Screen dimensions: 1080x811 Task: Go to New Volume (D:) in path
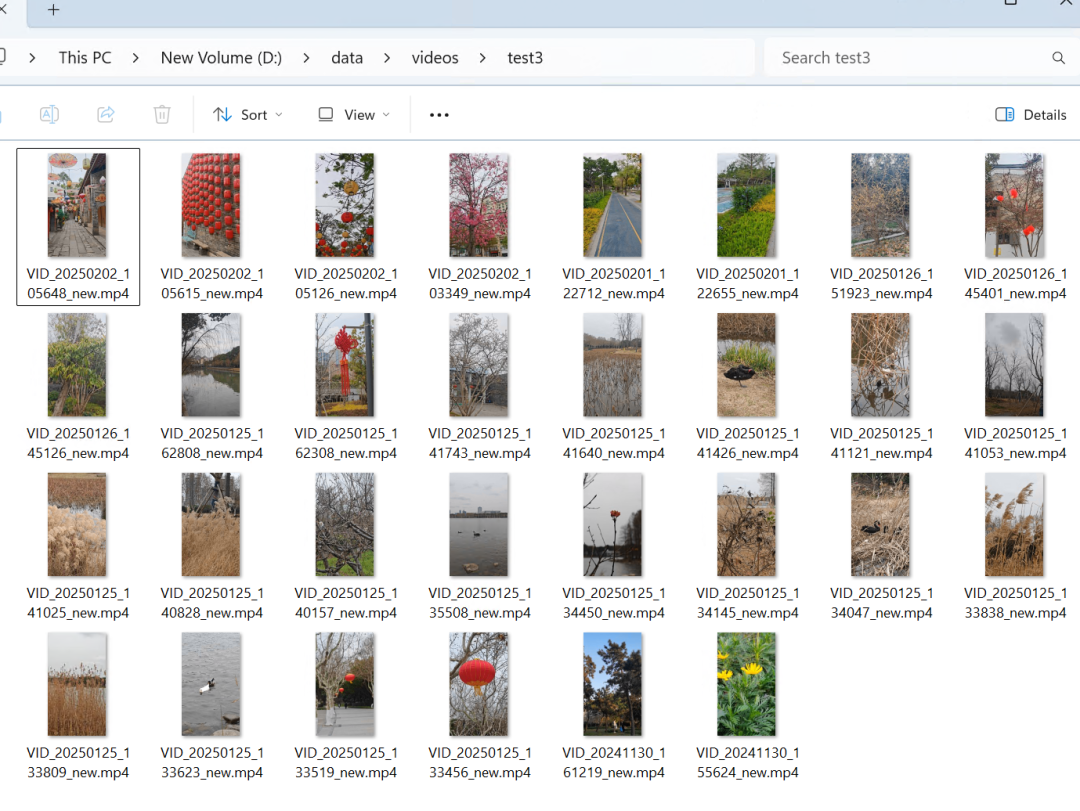(x=221, y=58)
